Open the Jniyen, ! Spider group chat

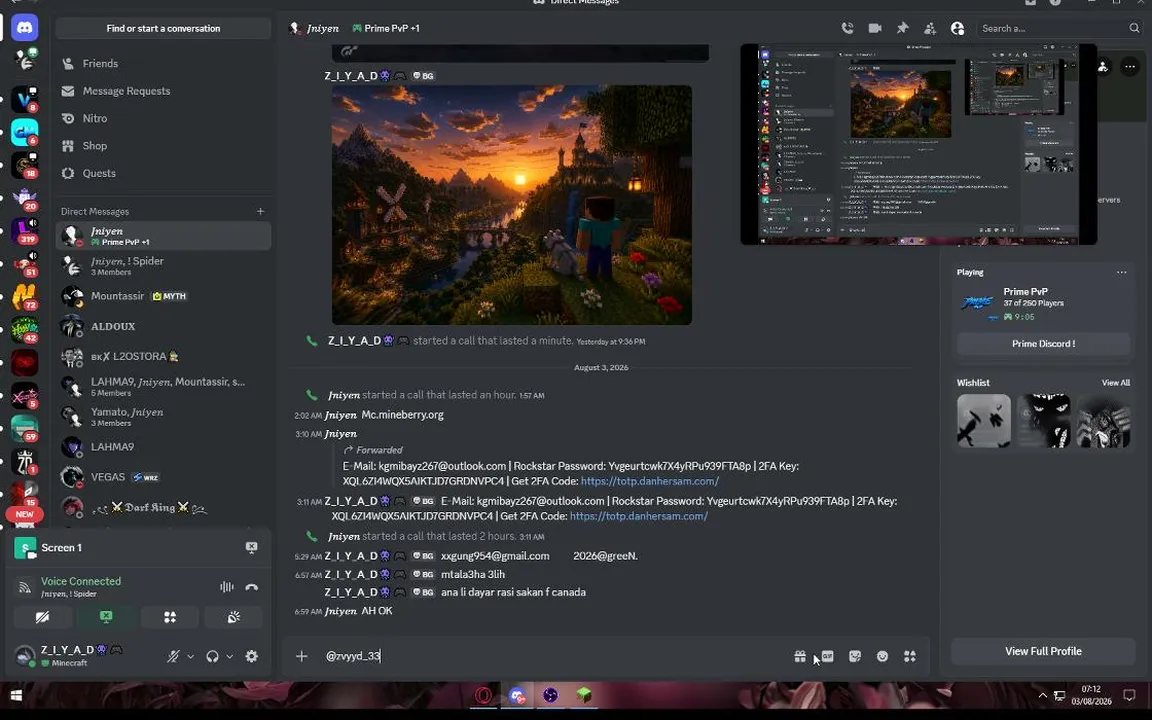click(163, 265)
